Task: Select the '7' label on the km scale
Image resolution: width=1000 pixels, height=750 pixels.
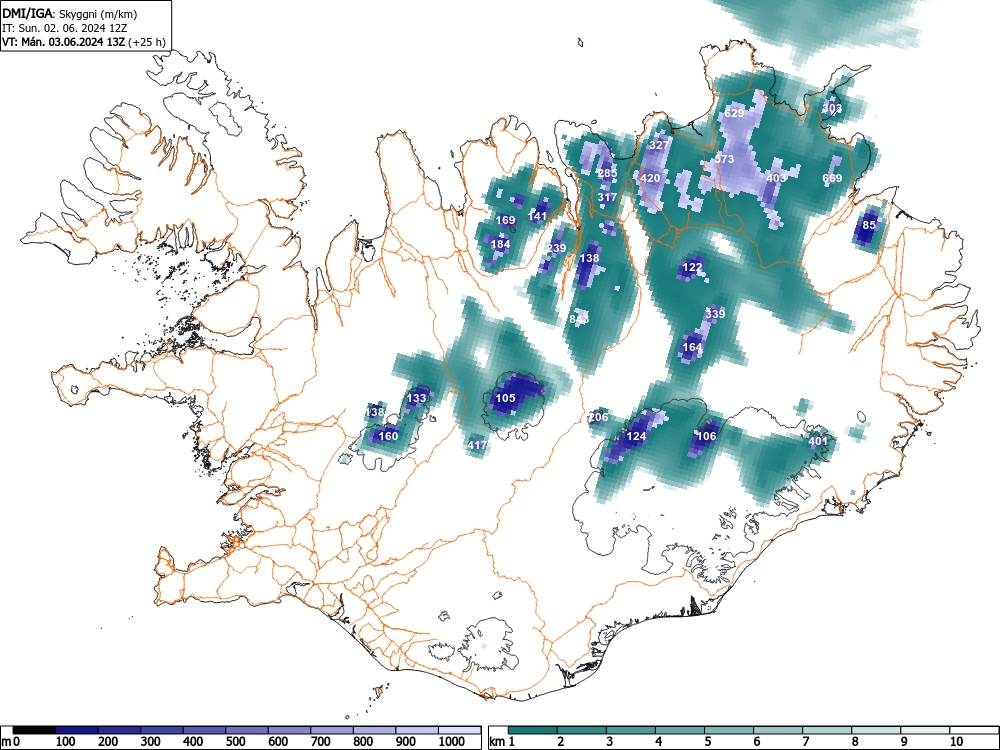Action: [x=805, y=742]
